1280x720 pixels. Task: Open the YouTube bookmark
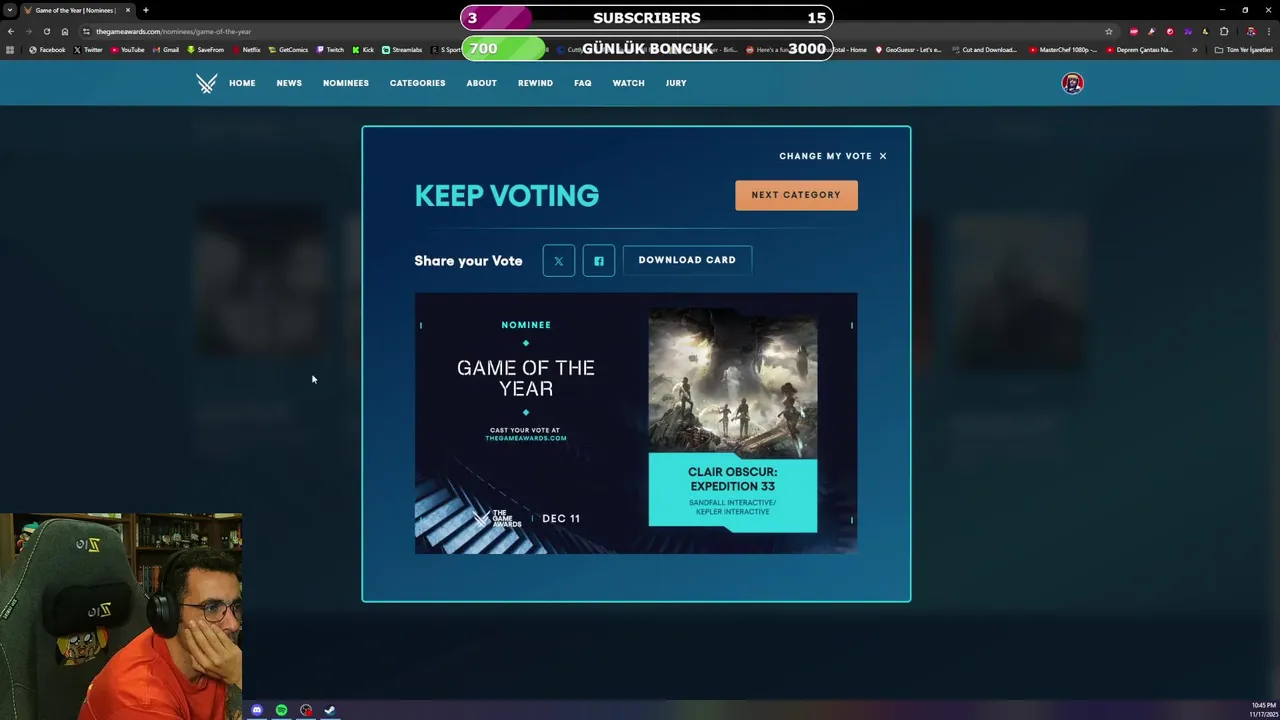128,50
